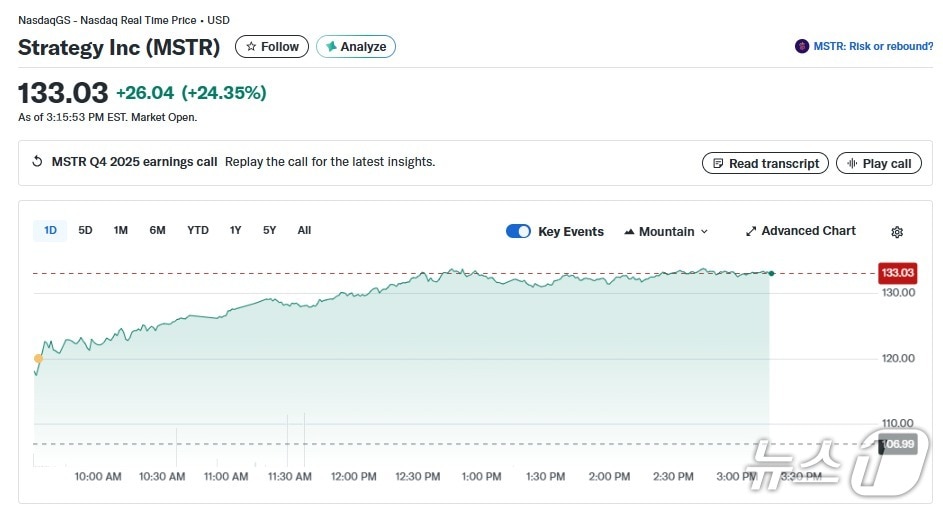Select the 5Y chart range
Viewport: 943px width, 510px height.
coord(269,231)
